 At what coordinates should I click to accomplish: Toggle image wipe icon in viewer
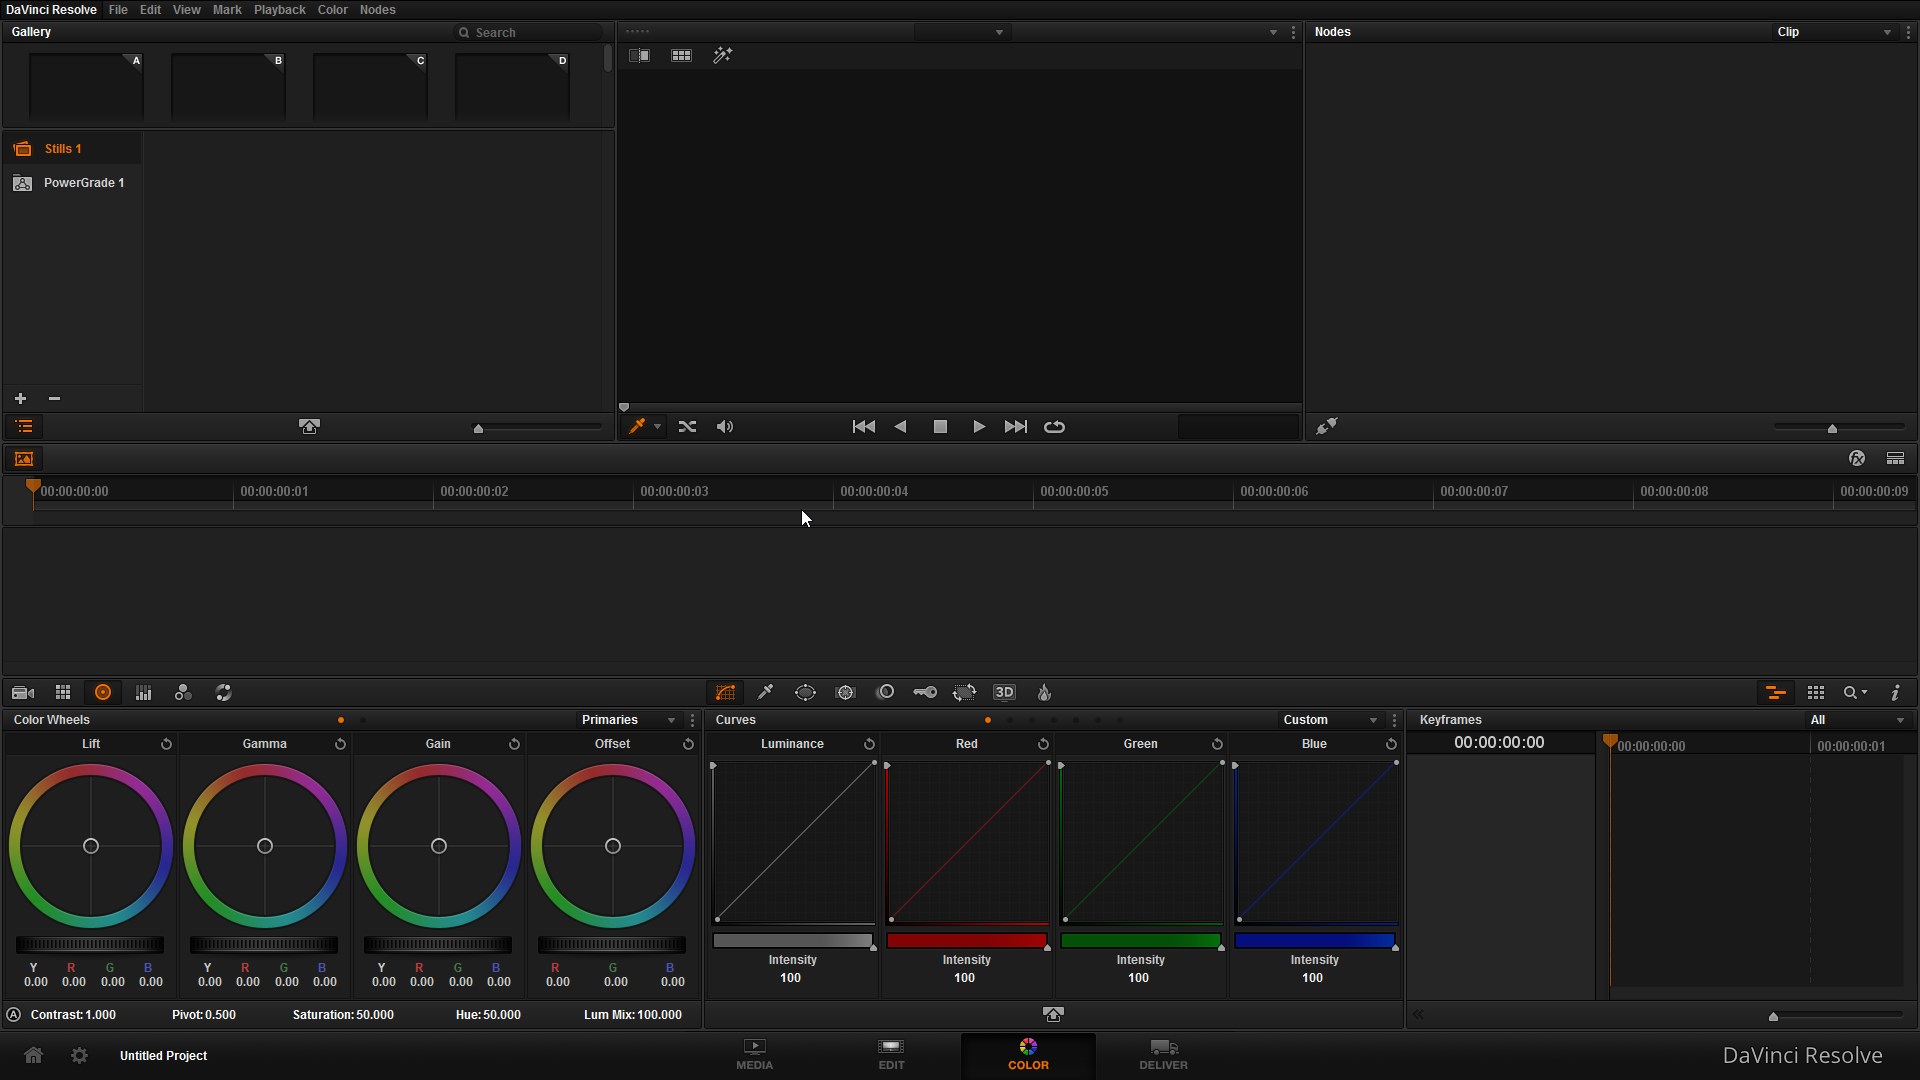tap(639, 55)
